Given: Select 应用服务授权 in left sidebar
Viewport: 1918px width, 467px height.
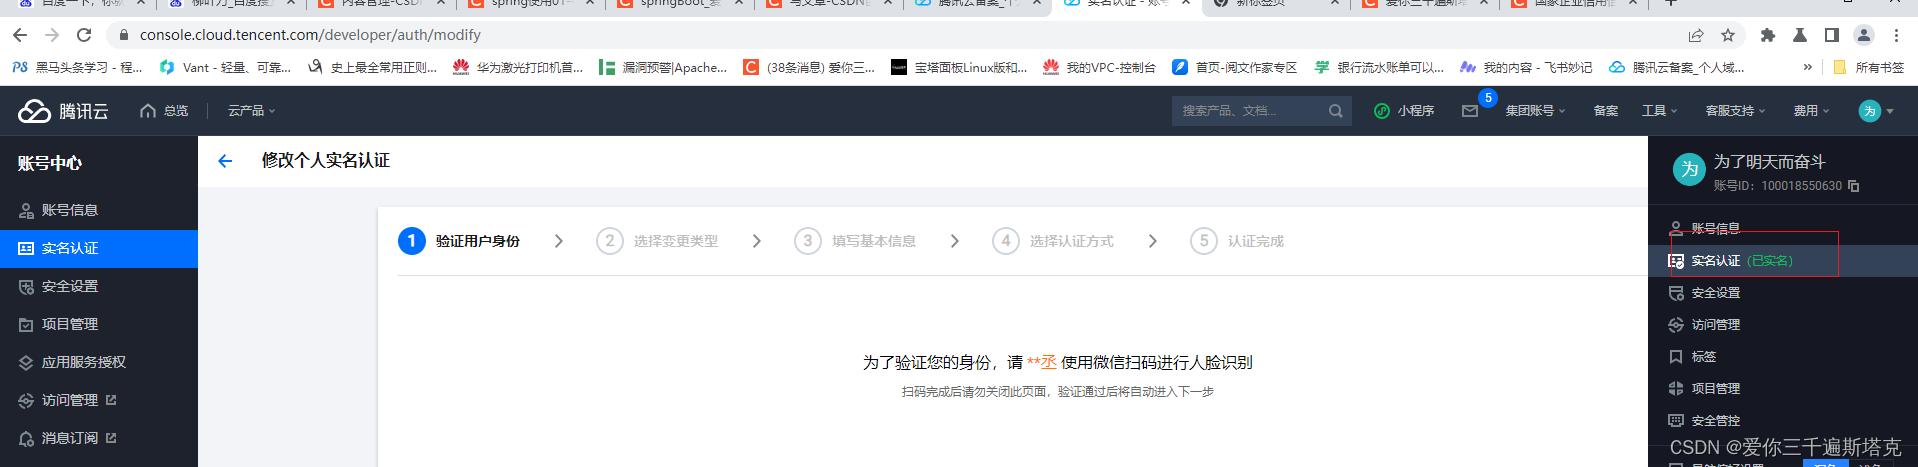Looking at the screenshot, I should [x=99, y=362].
